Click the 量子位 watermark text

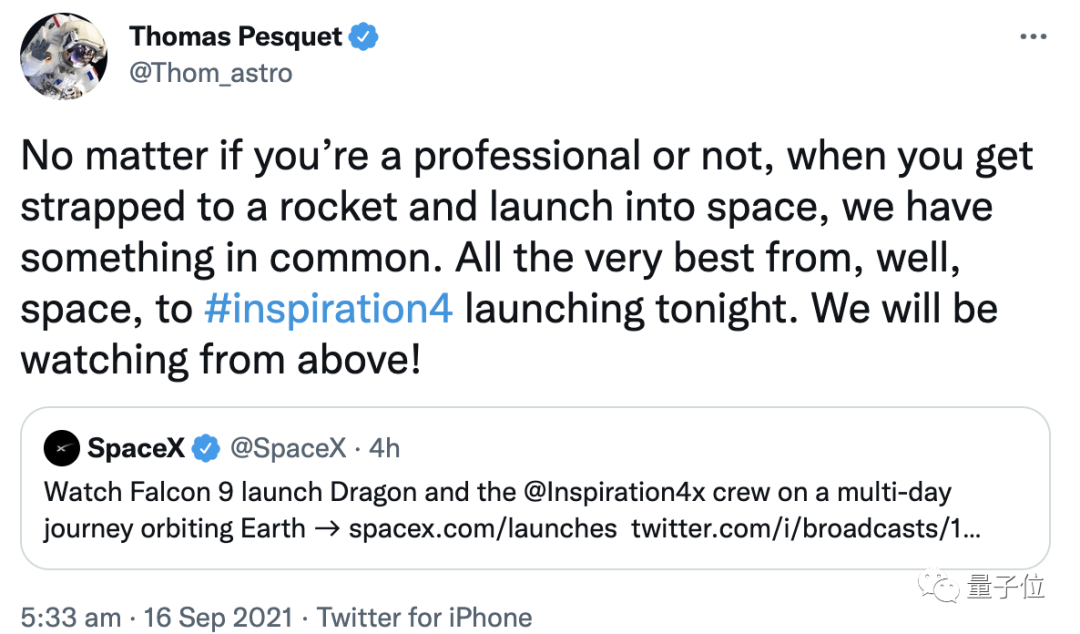click(x=1005, y=587)
